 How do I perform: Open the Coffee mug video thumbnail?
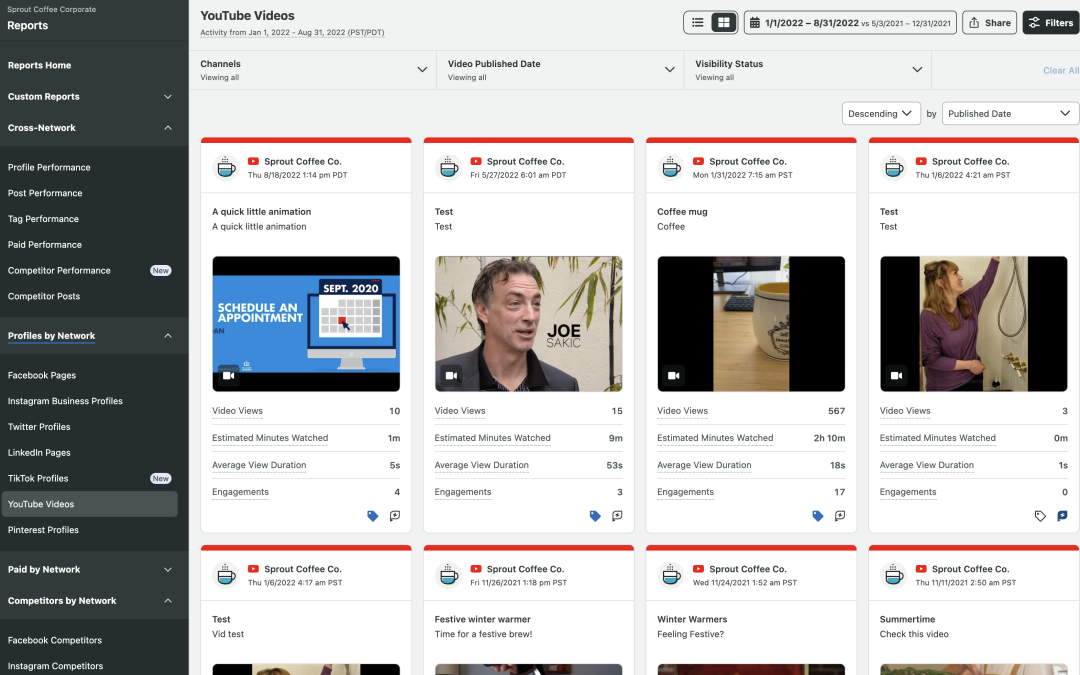pyautogui.click(x=751, y=324)
